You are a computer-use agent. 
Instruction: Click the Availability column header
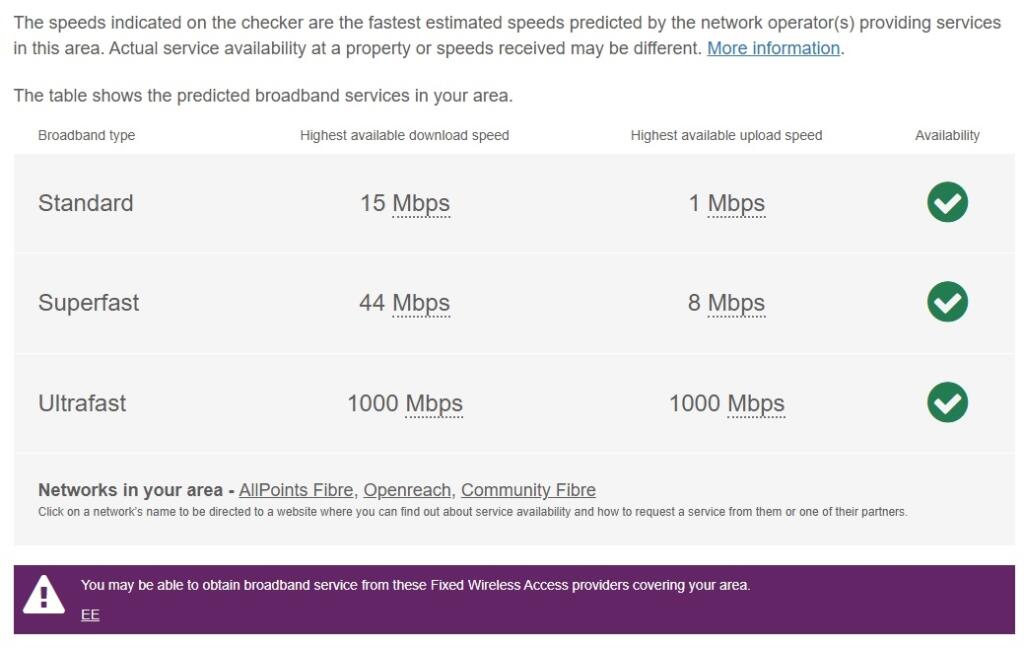(947, 135)
